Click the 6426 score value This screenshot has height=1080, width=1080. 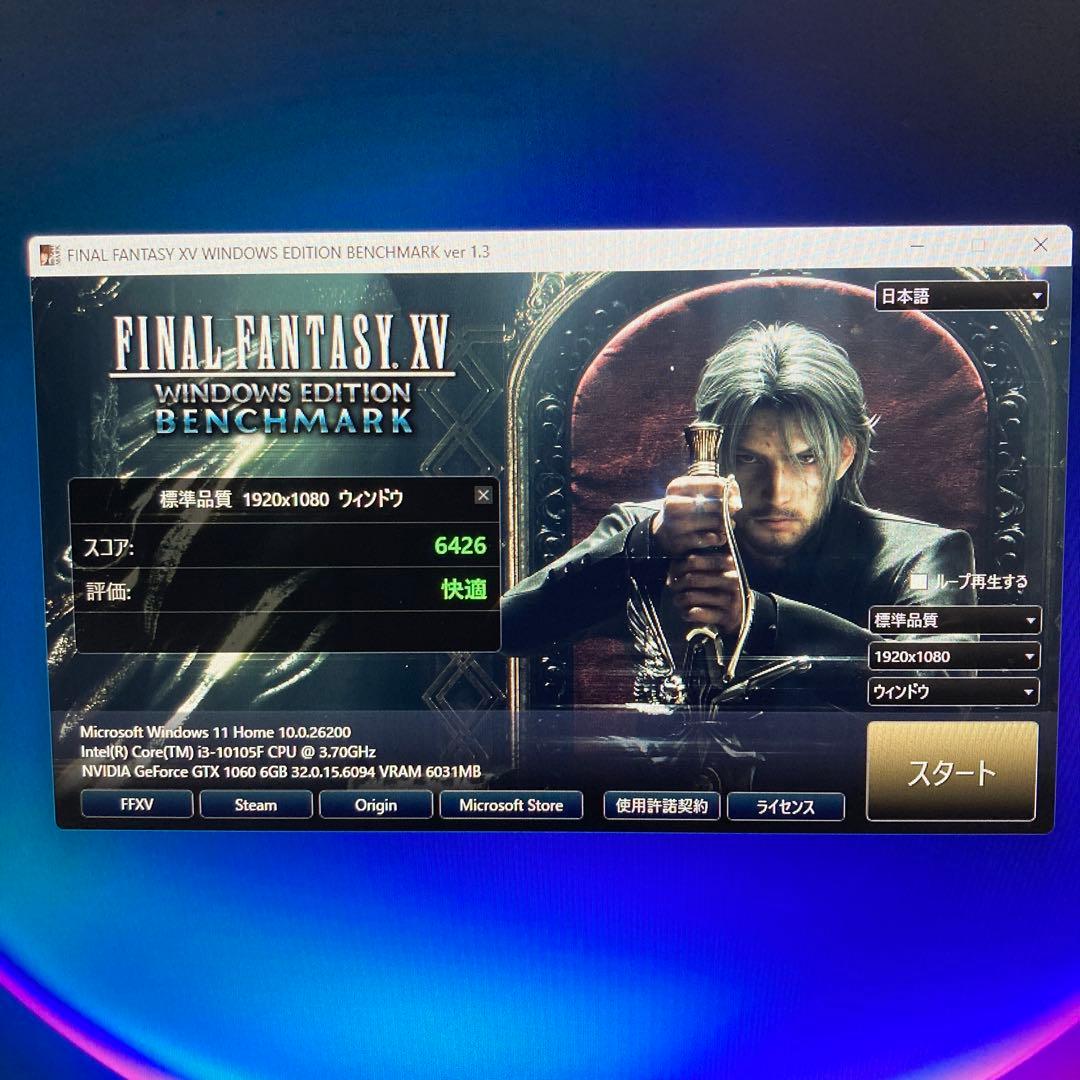pyautogui.click(x=460, y=546)
